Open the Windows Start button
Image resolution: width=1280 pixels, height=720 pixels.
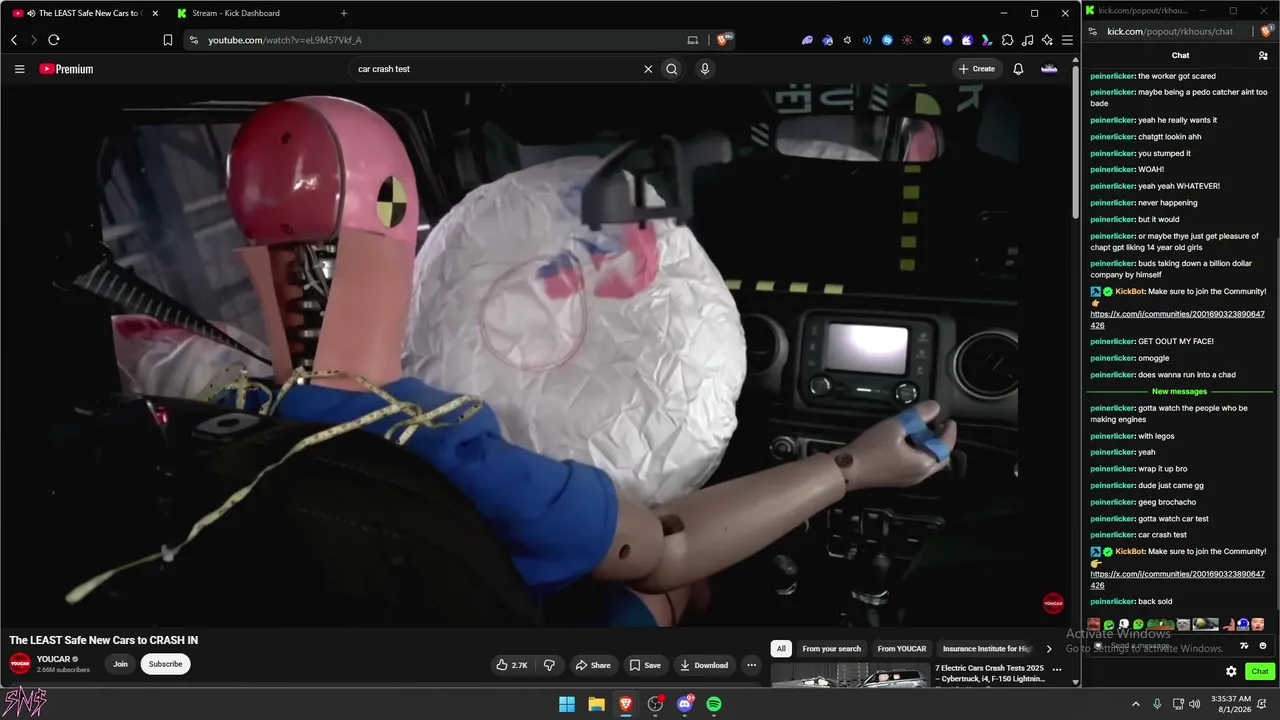pyautogui.click(x=567, y=704)
